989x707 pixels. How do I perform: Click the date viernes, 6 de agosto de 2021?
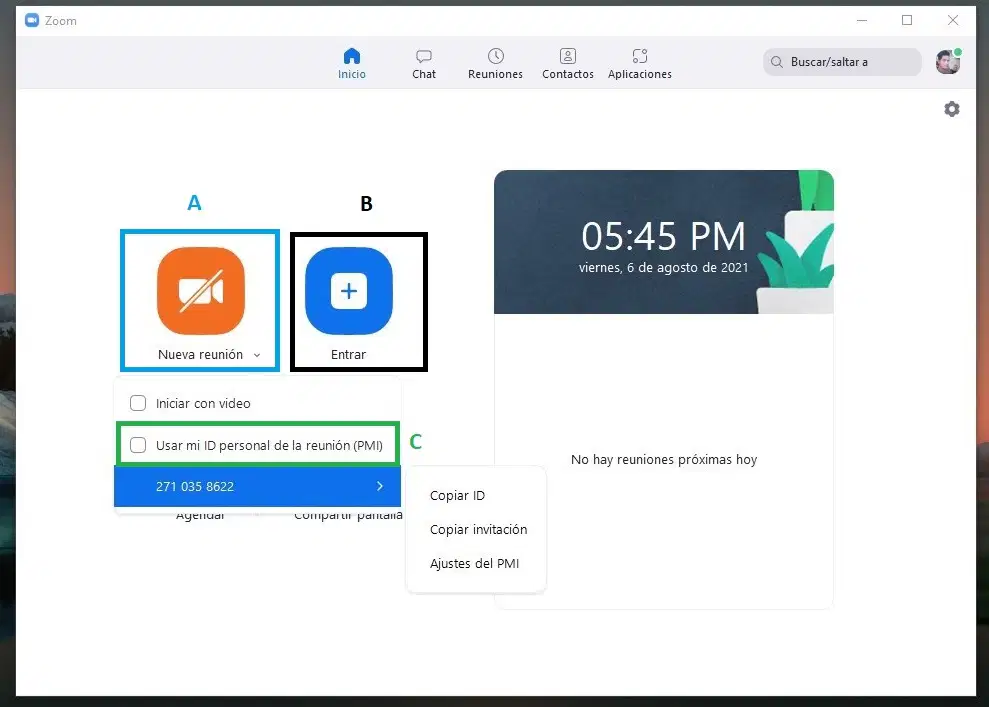(x=664, y=267)
